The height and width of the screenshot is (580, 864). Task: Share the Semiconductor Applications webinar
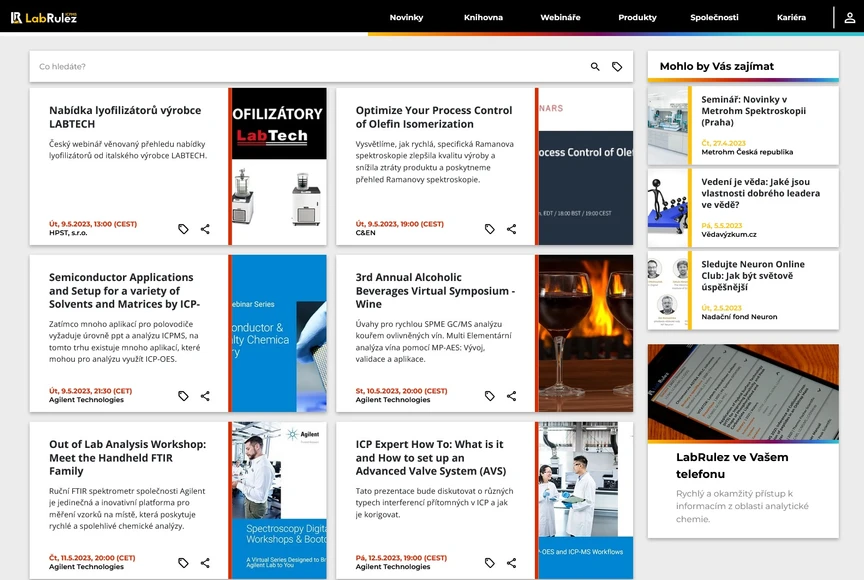tap(205, 396)
